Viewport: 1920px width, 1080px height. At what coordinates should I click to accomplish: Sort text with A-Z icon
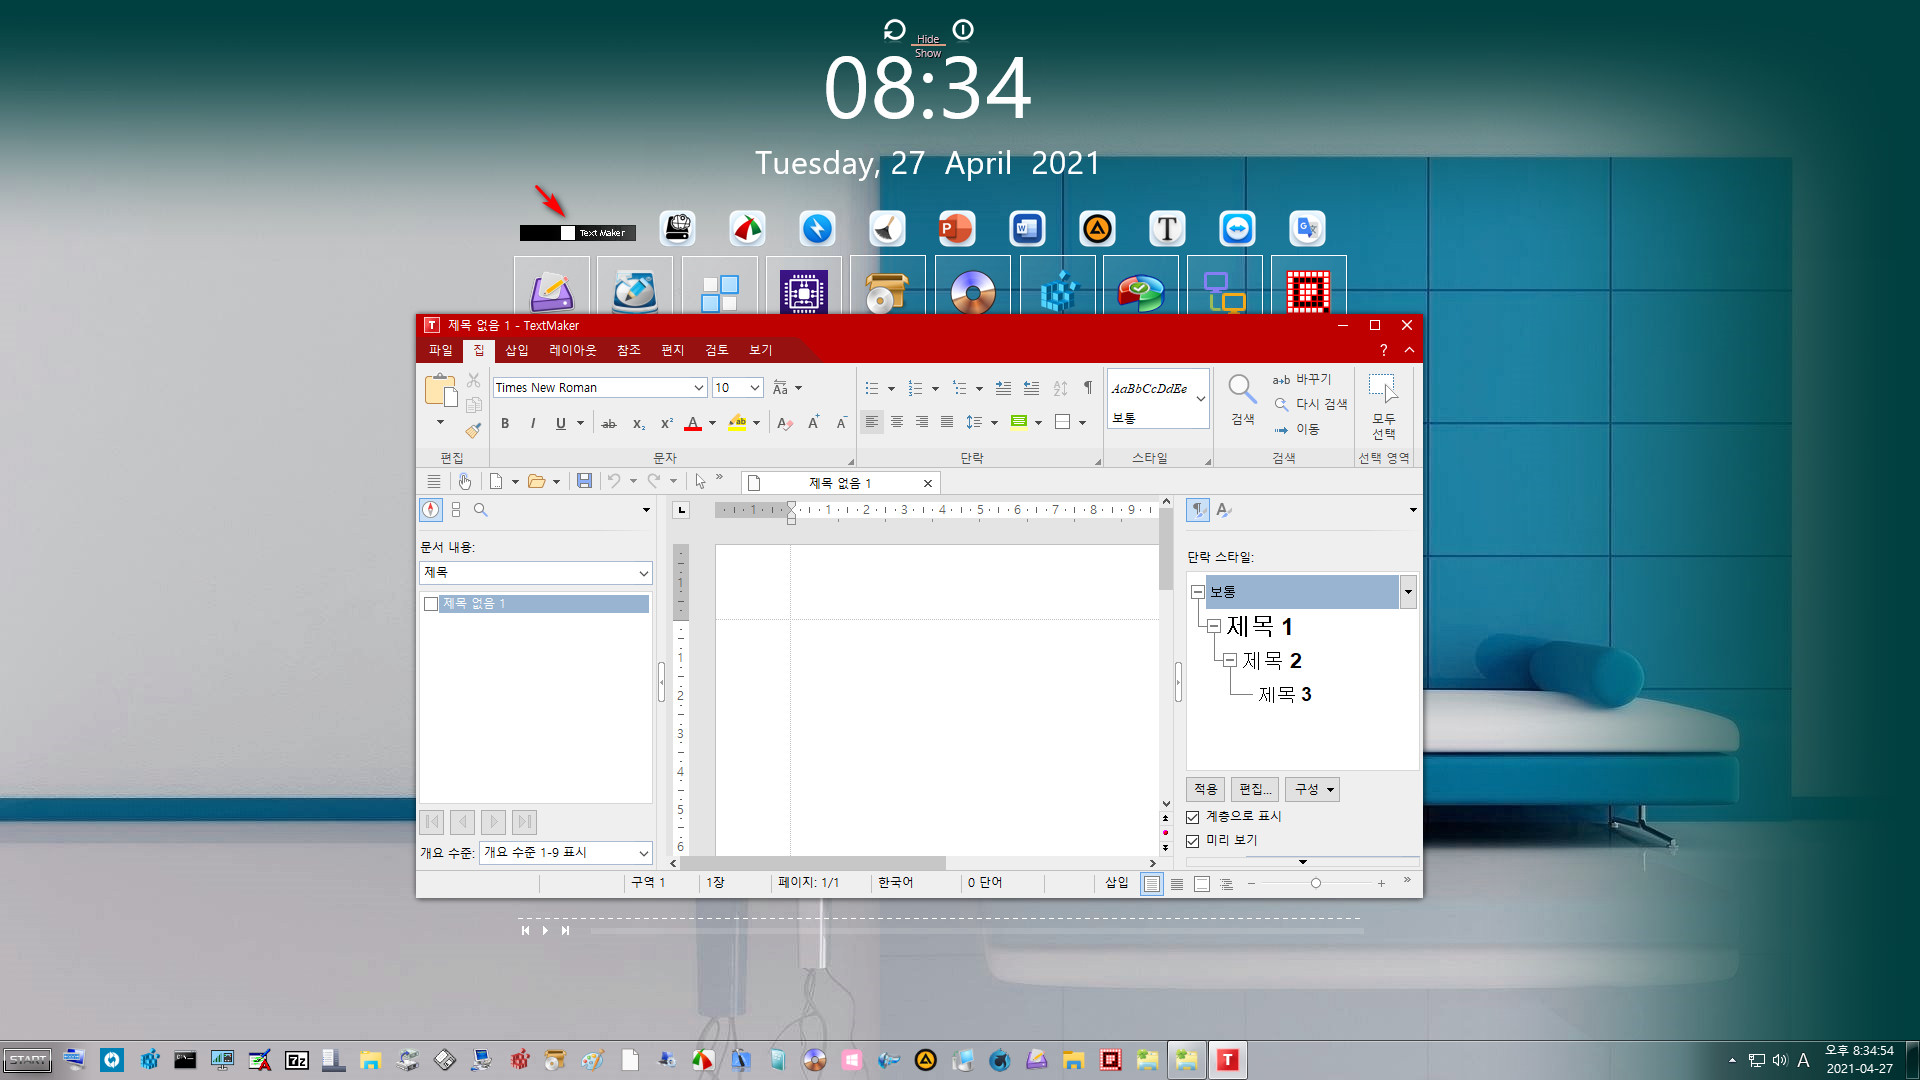pos(1060,388)
